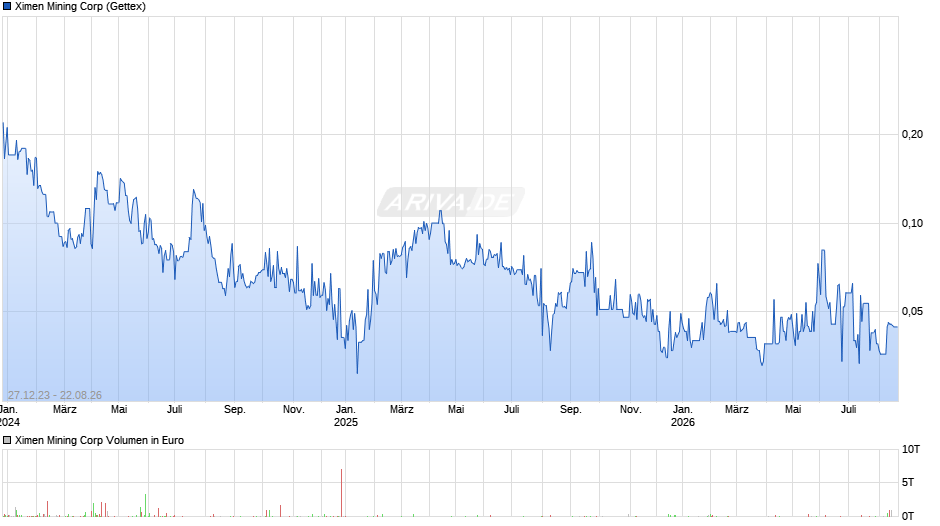Click the '0,05' price axis label

coord(912,311)
